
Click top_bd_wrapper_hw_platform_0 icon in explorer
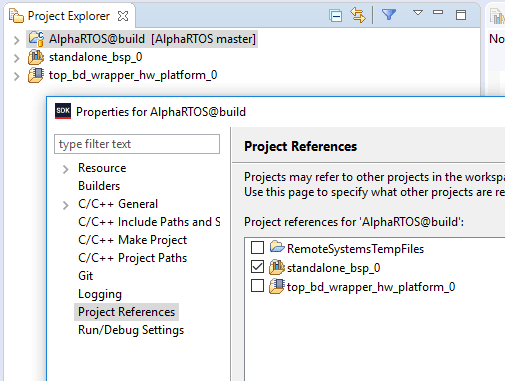coord(36,75)
